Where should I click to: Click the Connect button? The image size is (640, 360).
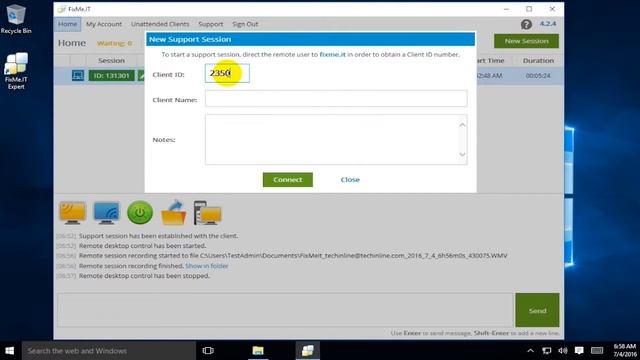tap(288, 180)
